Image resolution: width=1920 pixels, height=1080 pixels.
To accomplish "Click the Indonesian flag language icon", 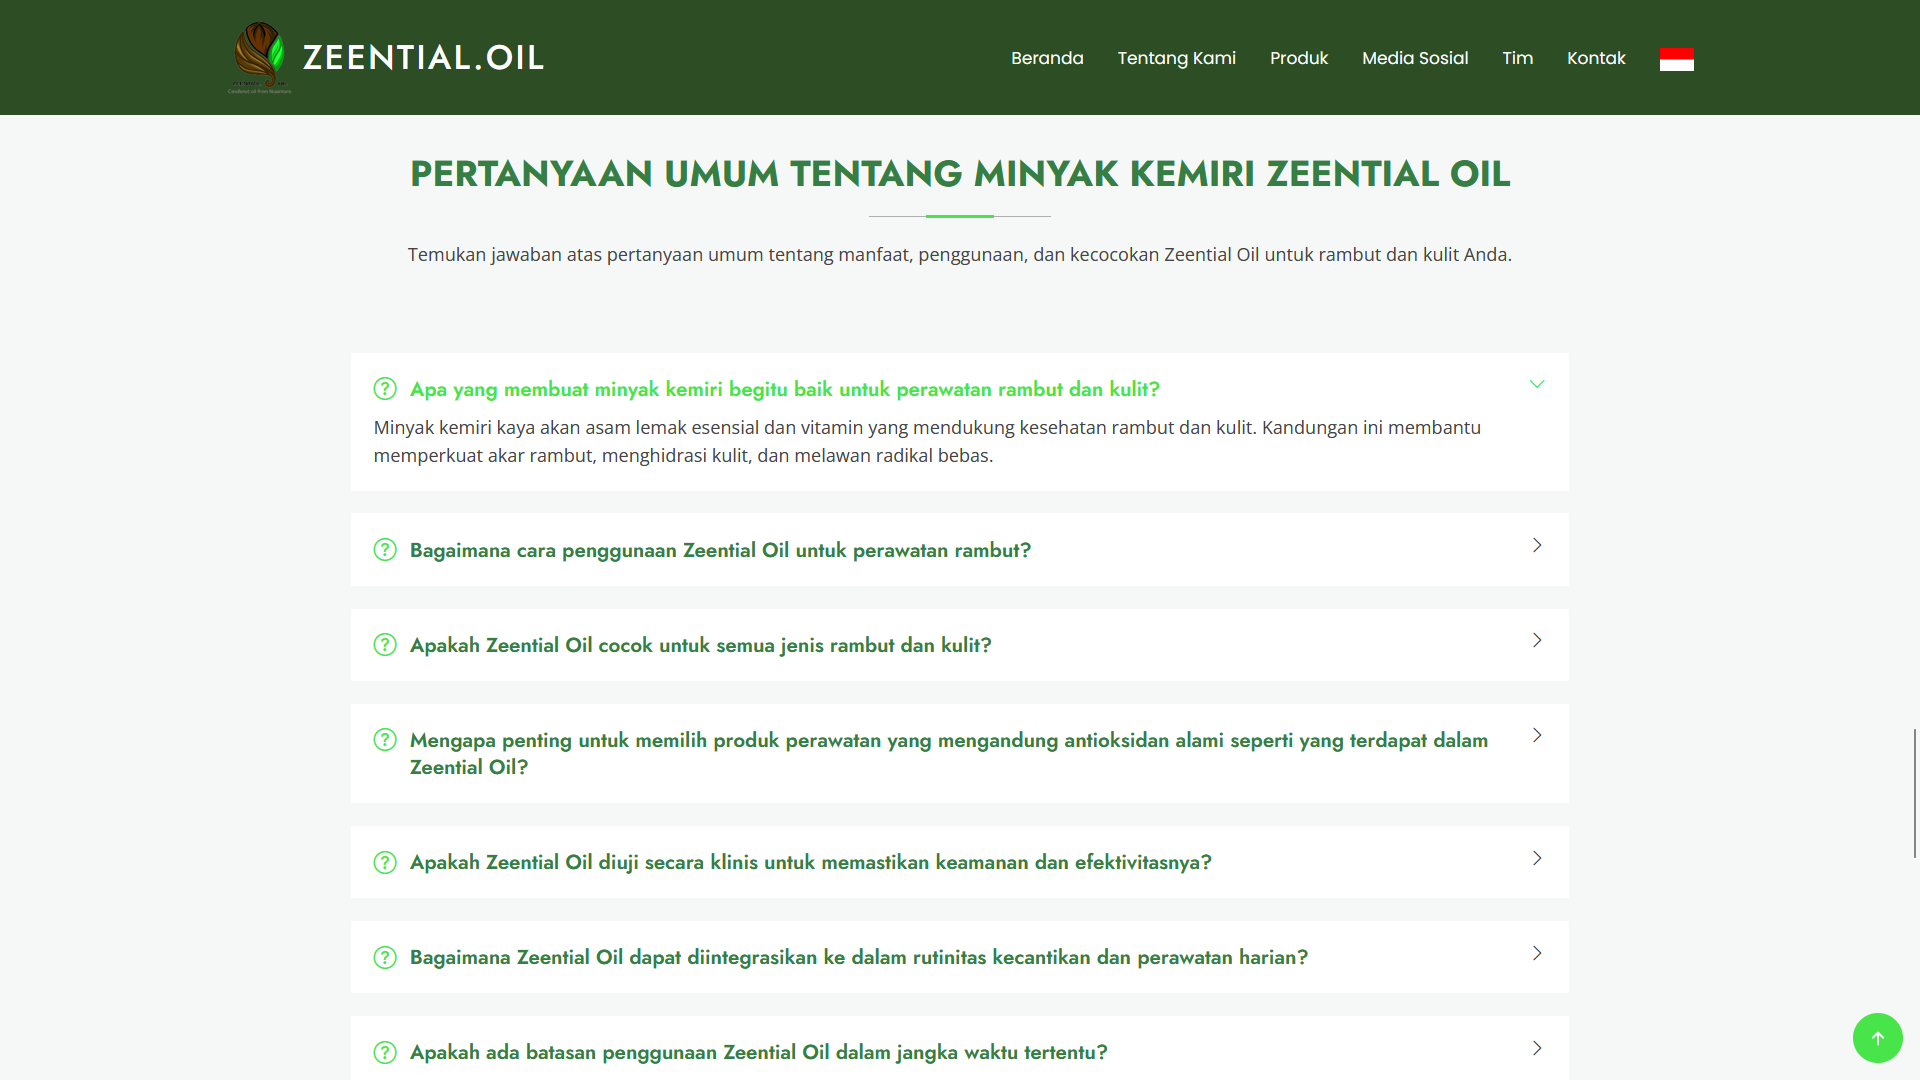I will pos(1676,59).
